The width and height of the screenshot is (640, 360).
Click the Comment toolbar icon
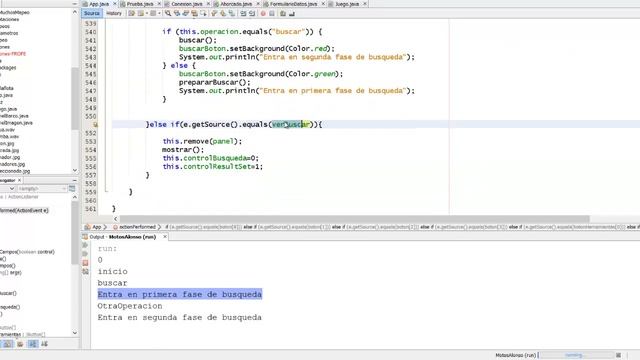point(283,13)
